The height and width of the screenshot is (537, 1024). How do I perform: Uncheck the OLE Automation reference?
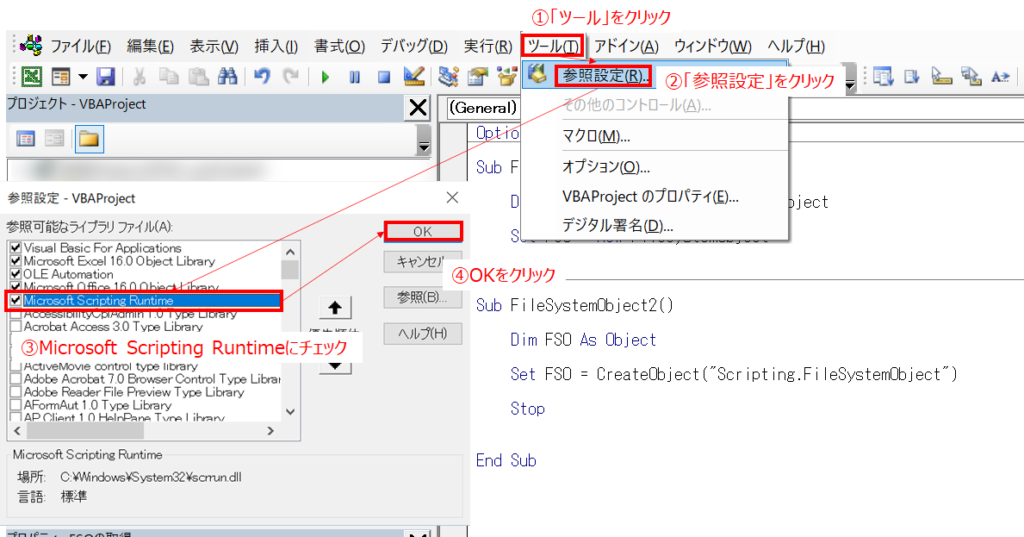click(16, 274)
